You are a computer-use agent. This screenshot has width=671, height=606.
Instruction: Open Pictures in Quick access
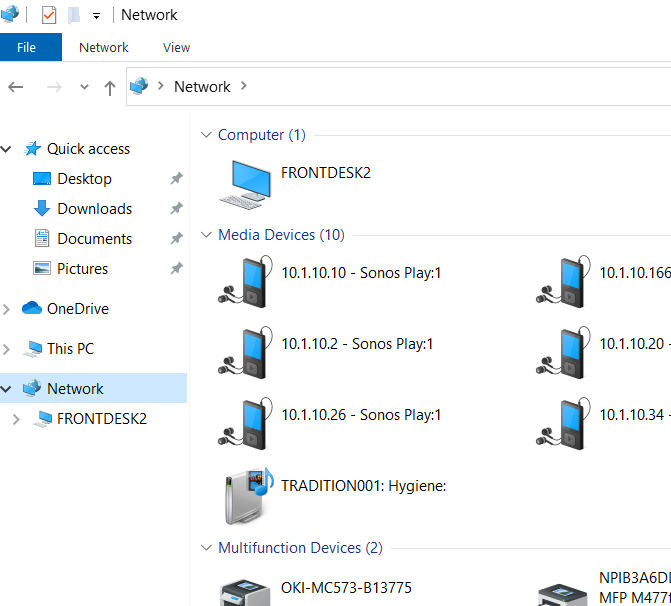pyautogui.click(x=83, y=269)
